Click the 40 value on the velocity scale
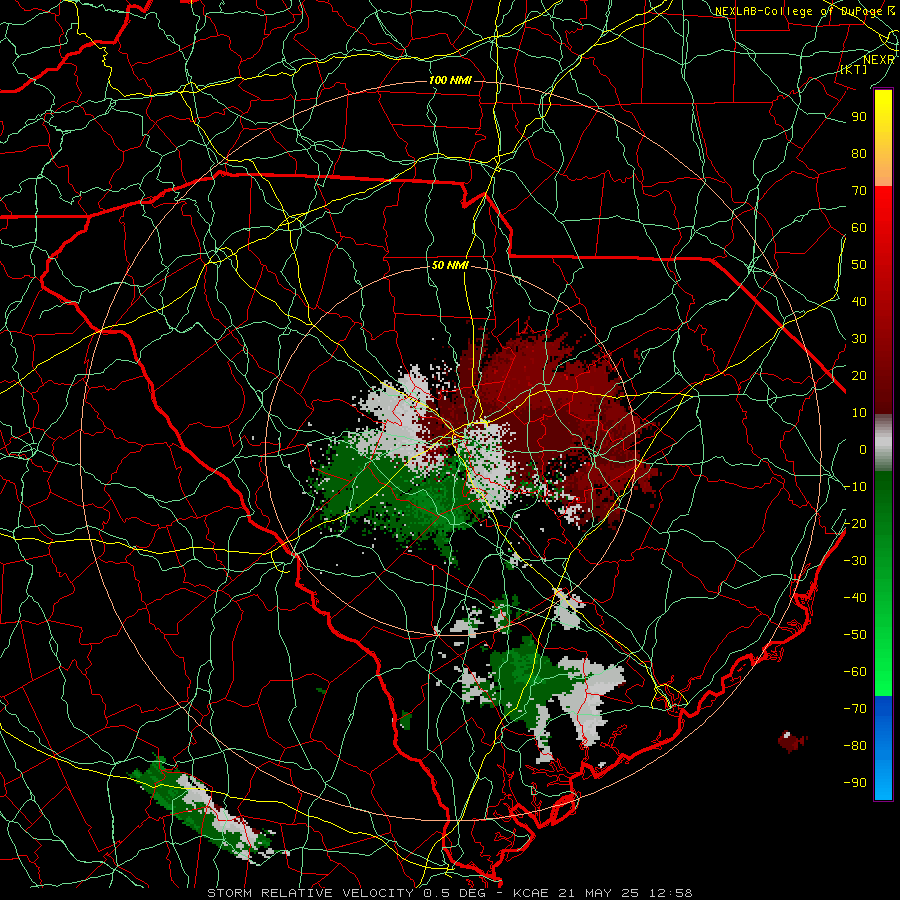 click(x=859, y=302)
